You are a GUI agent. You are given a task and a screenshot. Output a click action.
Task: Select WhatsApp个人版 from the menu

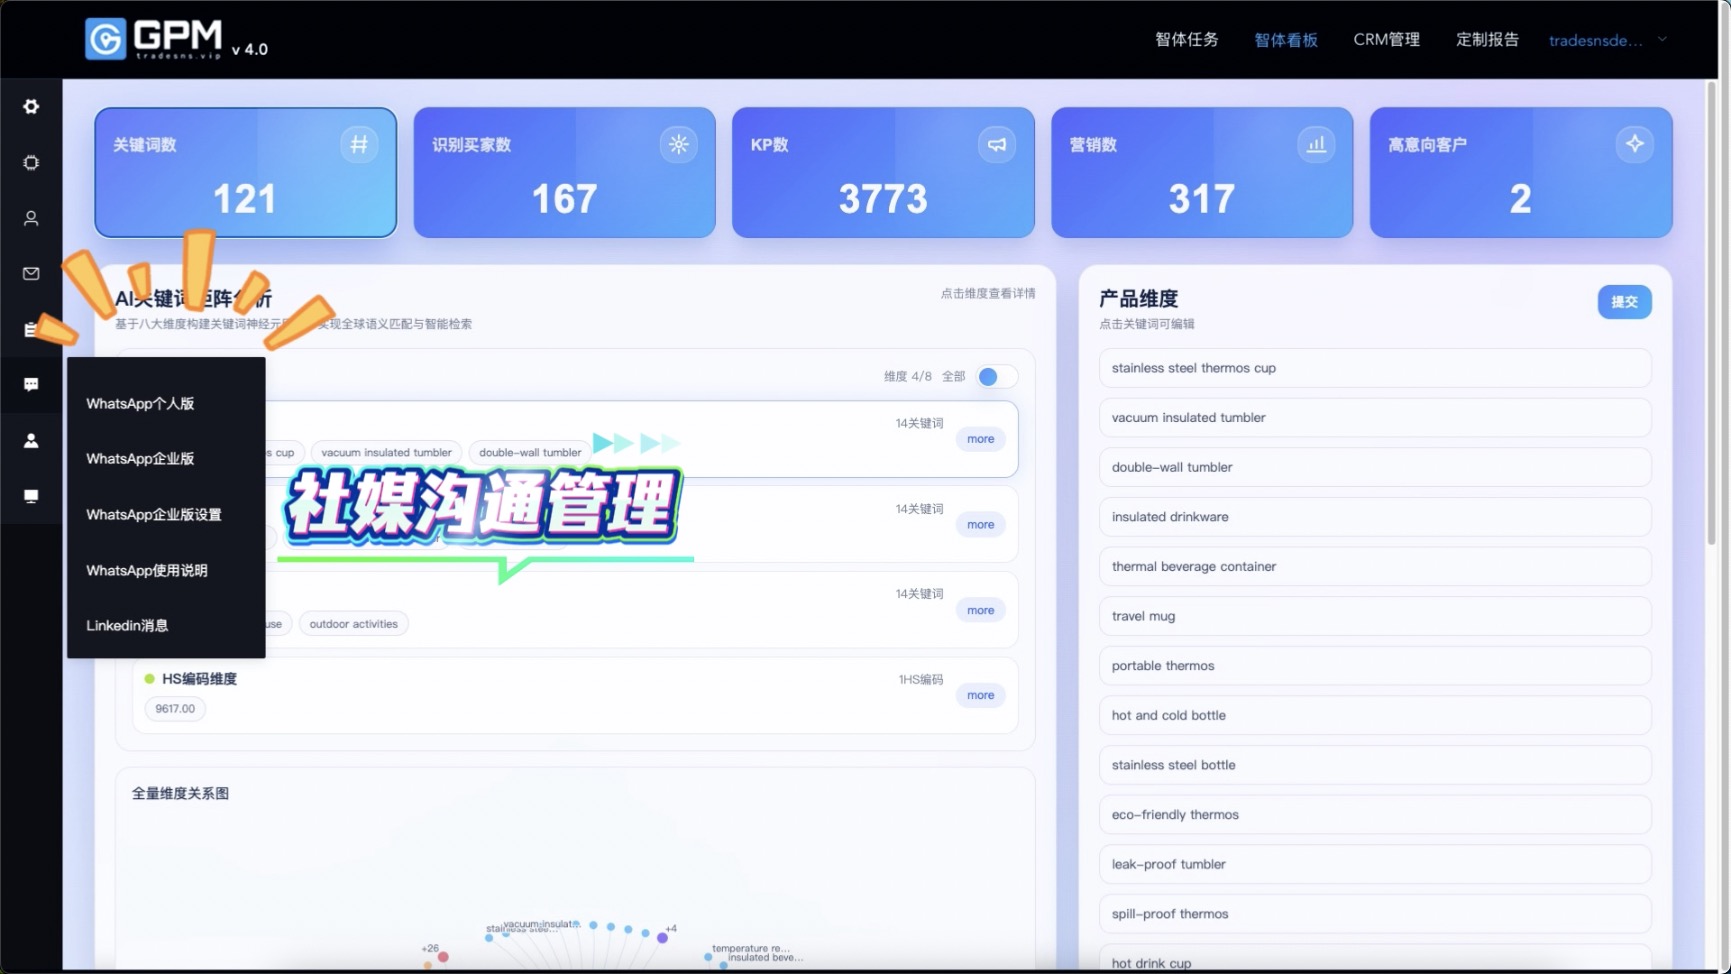click(140, 404)
